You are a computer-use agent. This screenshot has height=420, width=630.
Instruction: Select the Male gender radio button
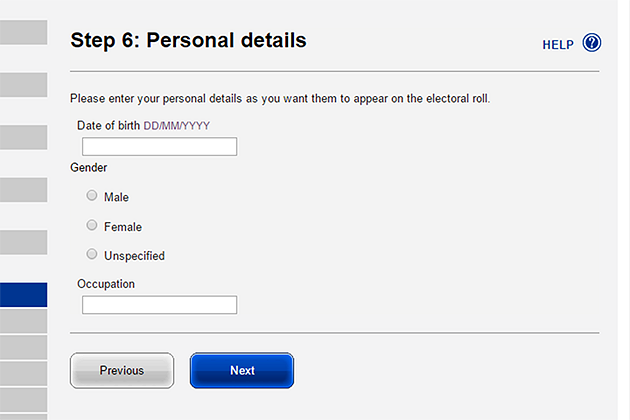(x=92, y=195)
